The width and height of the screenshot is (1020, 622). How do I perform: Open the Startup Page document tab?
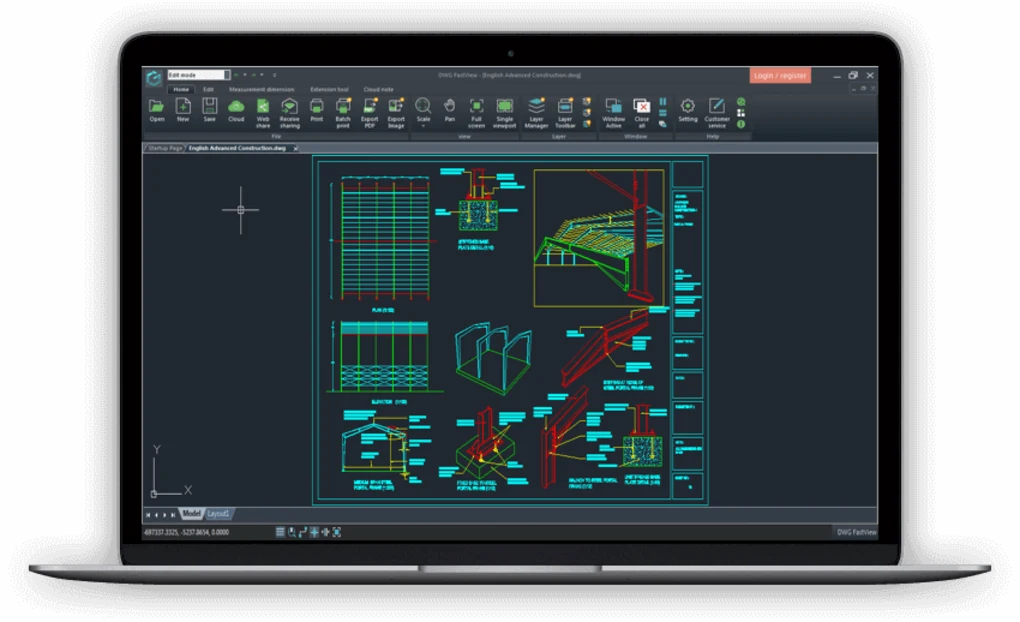[165, 148]
